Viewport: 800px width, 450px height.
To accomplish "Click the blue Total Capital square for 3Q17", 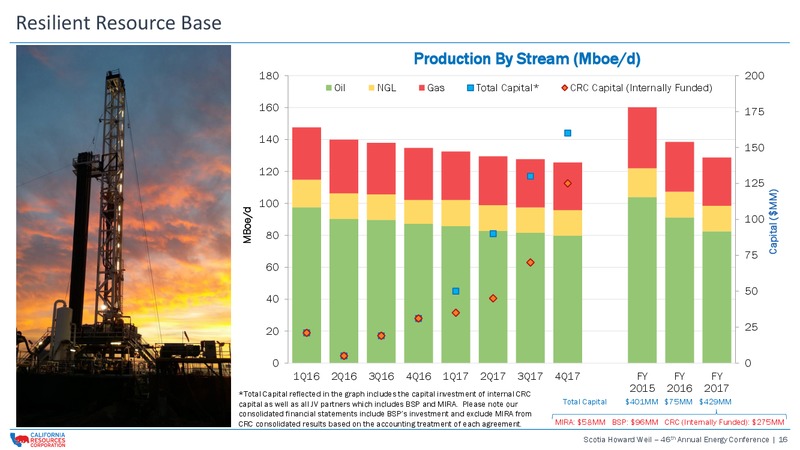I will [x=530, y=176].
